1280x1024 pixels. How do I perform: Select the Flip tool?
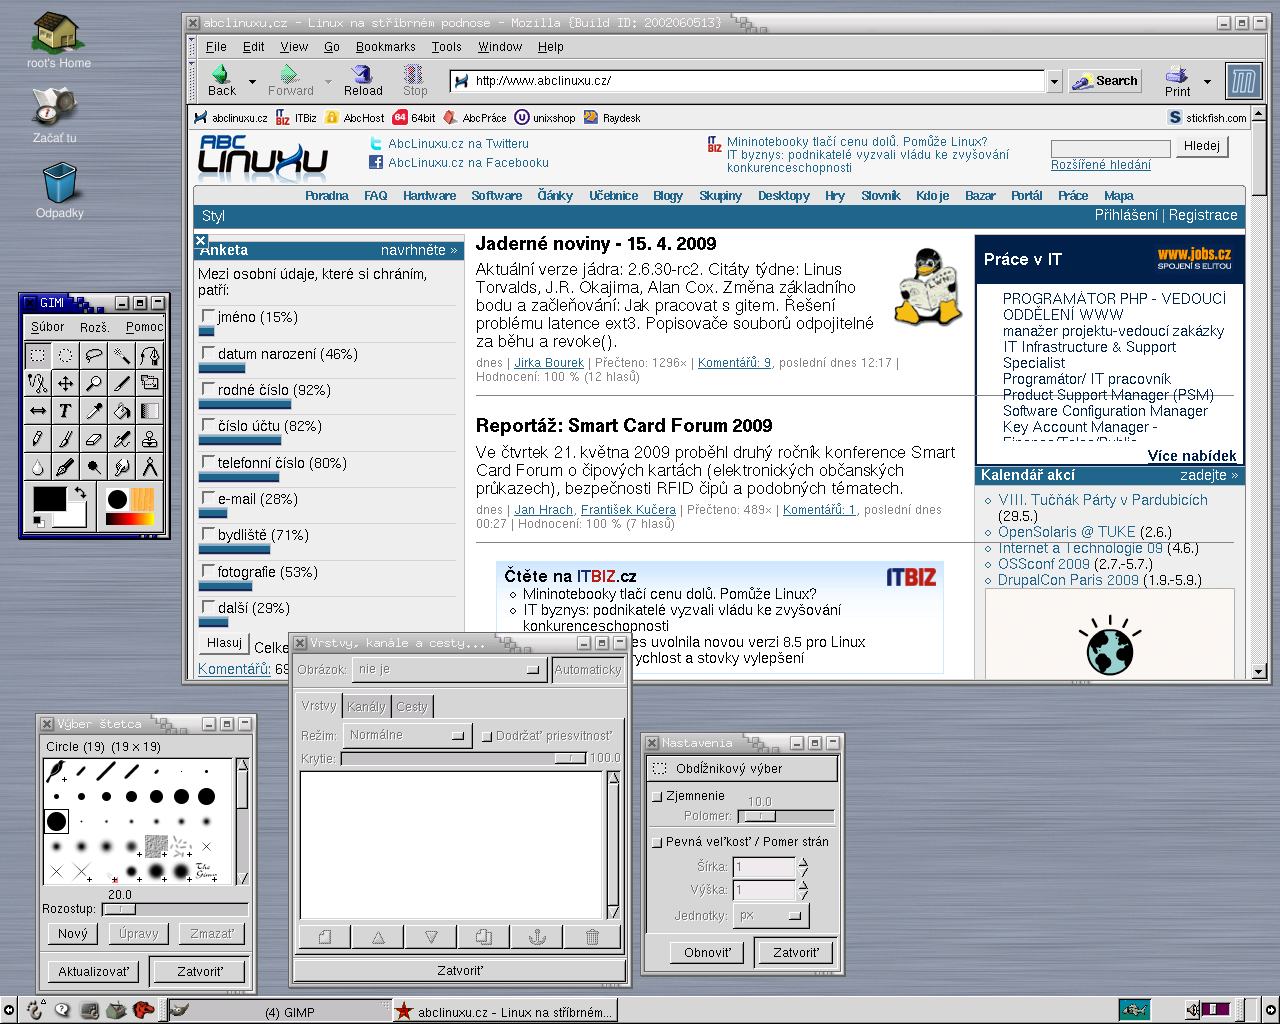point(37,411)
